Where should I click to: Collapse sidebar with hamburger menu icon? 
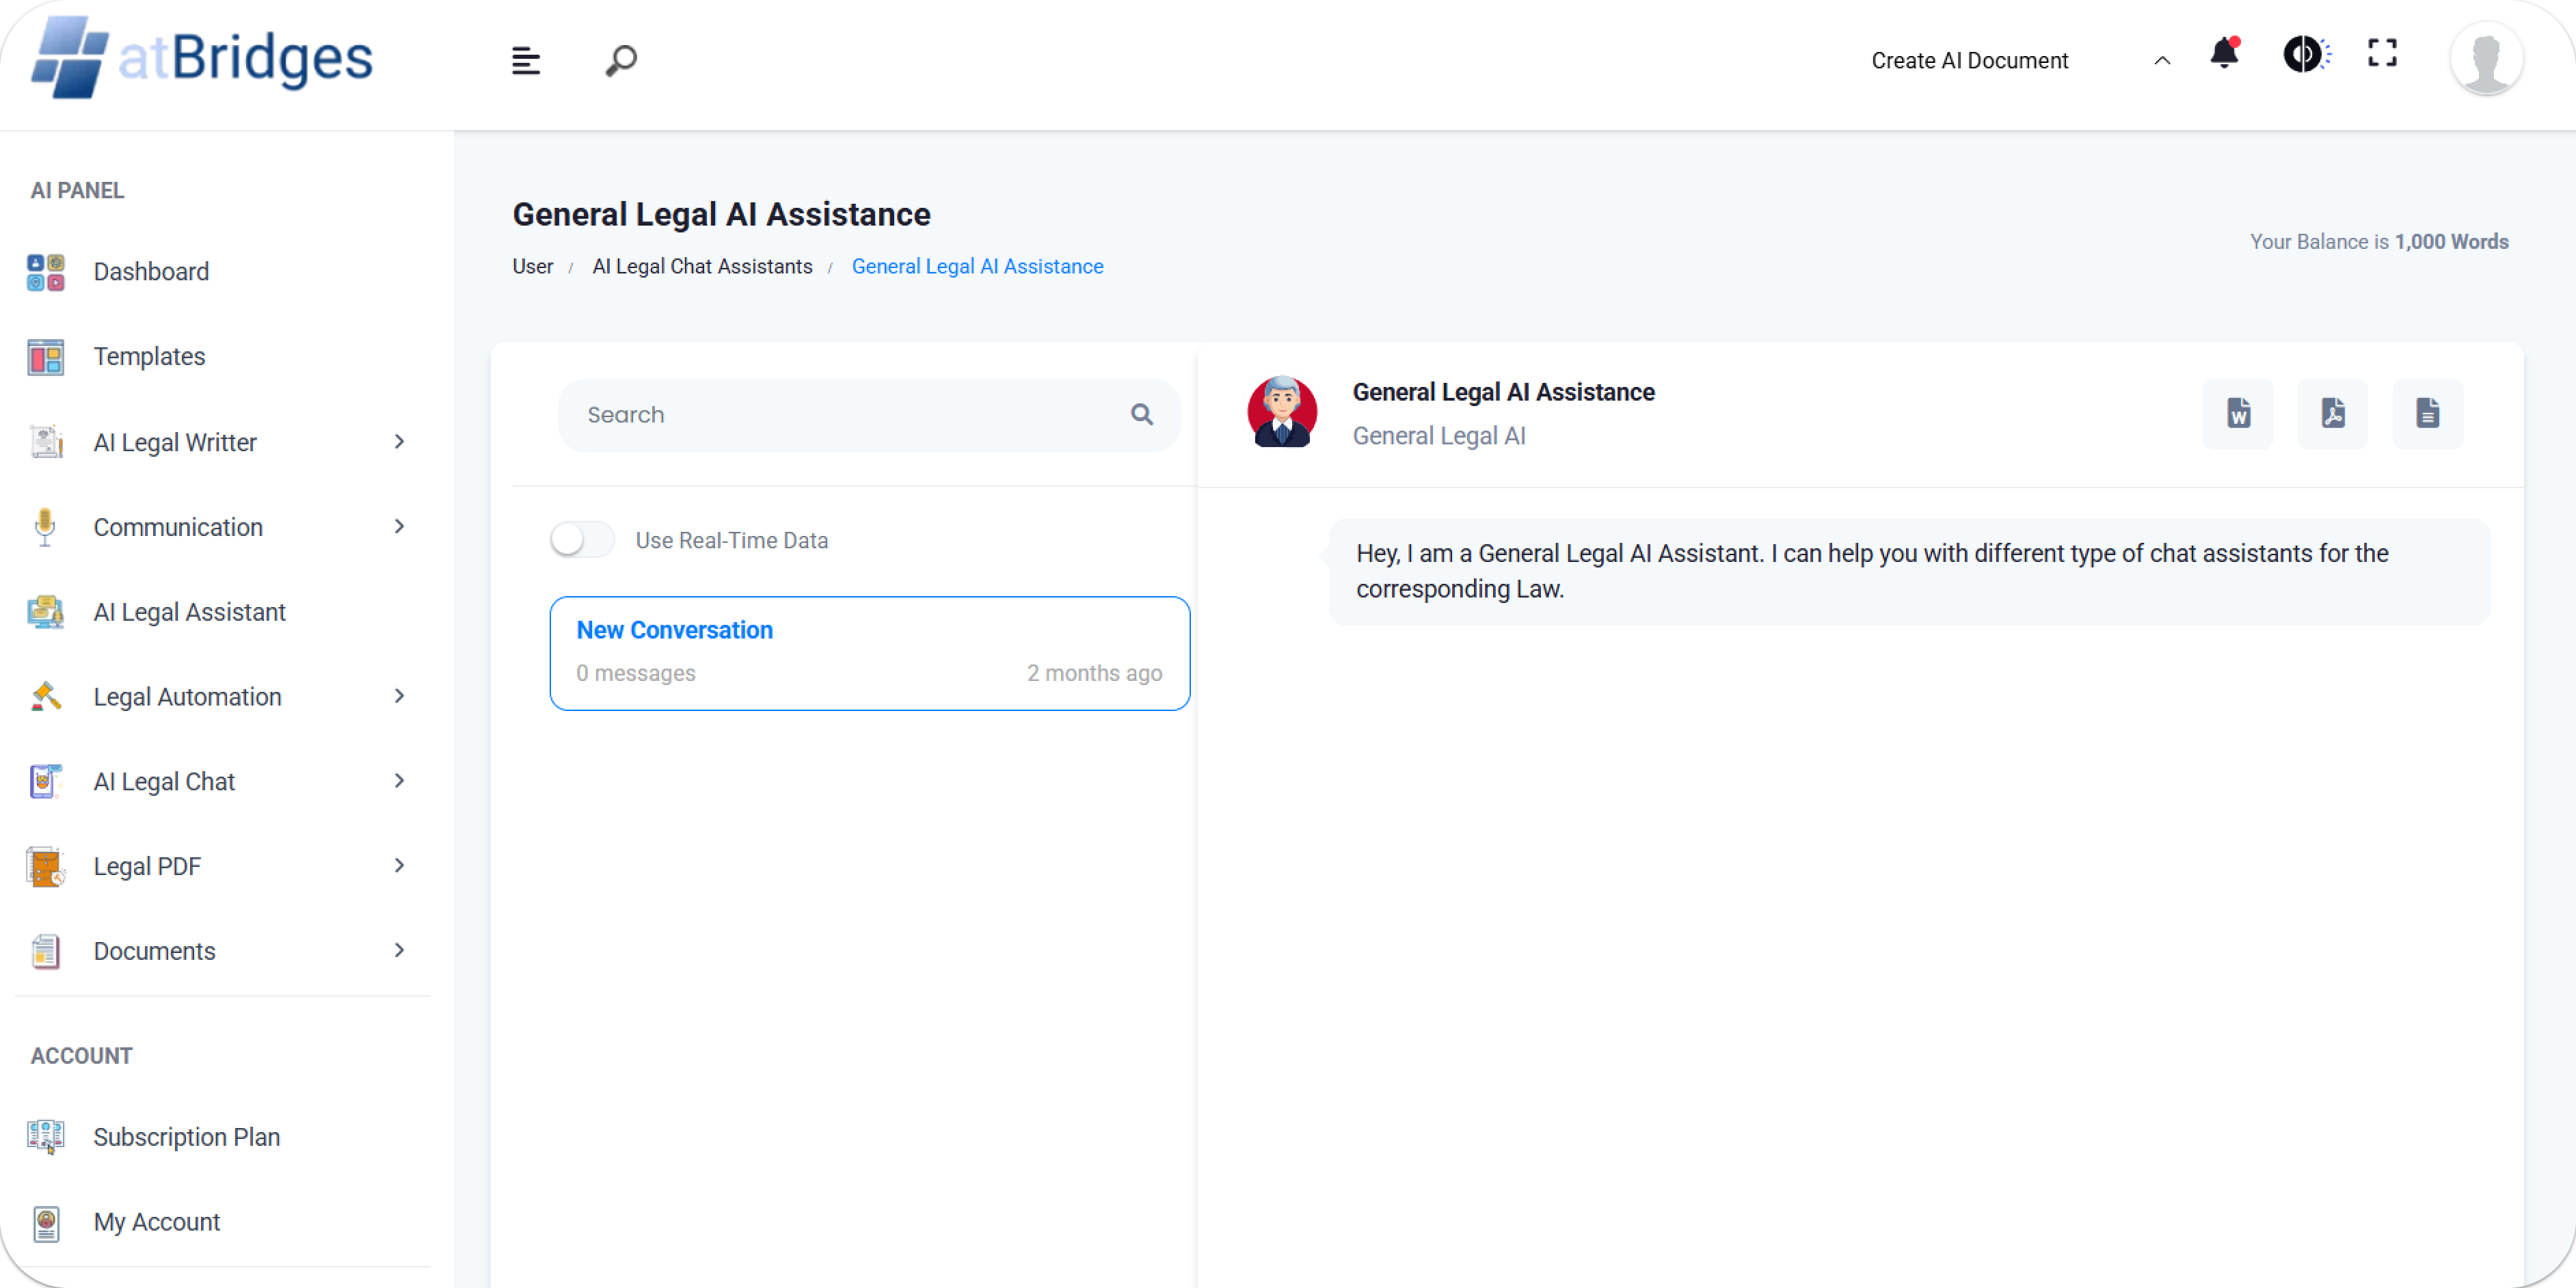point(526,61)
